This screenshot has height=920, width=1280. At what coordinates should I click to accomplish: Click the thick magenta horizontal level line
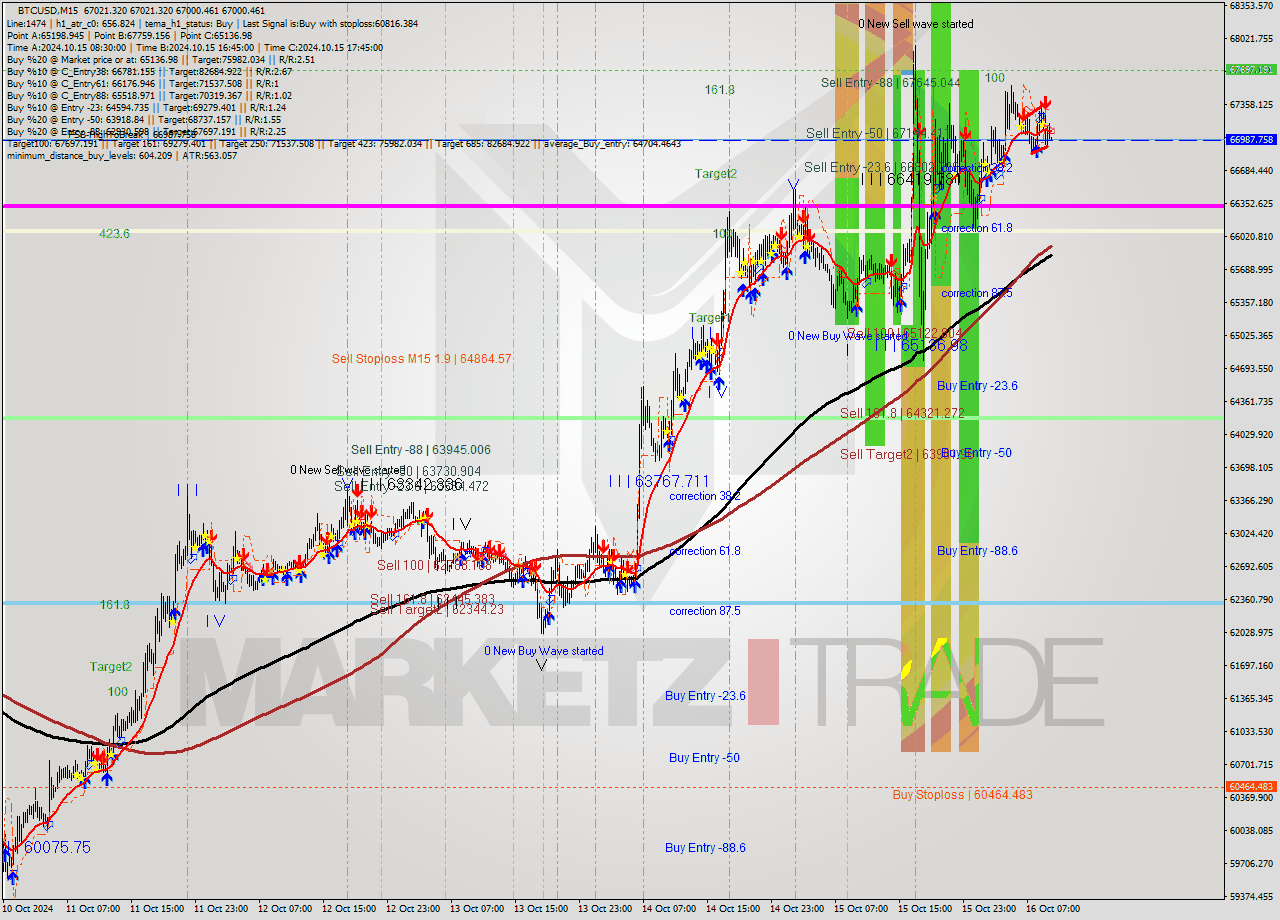pos(612,206)
